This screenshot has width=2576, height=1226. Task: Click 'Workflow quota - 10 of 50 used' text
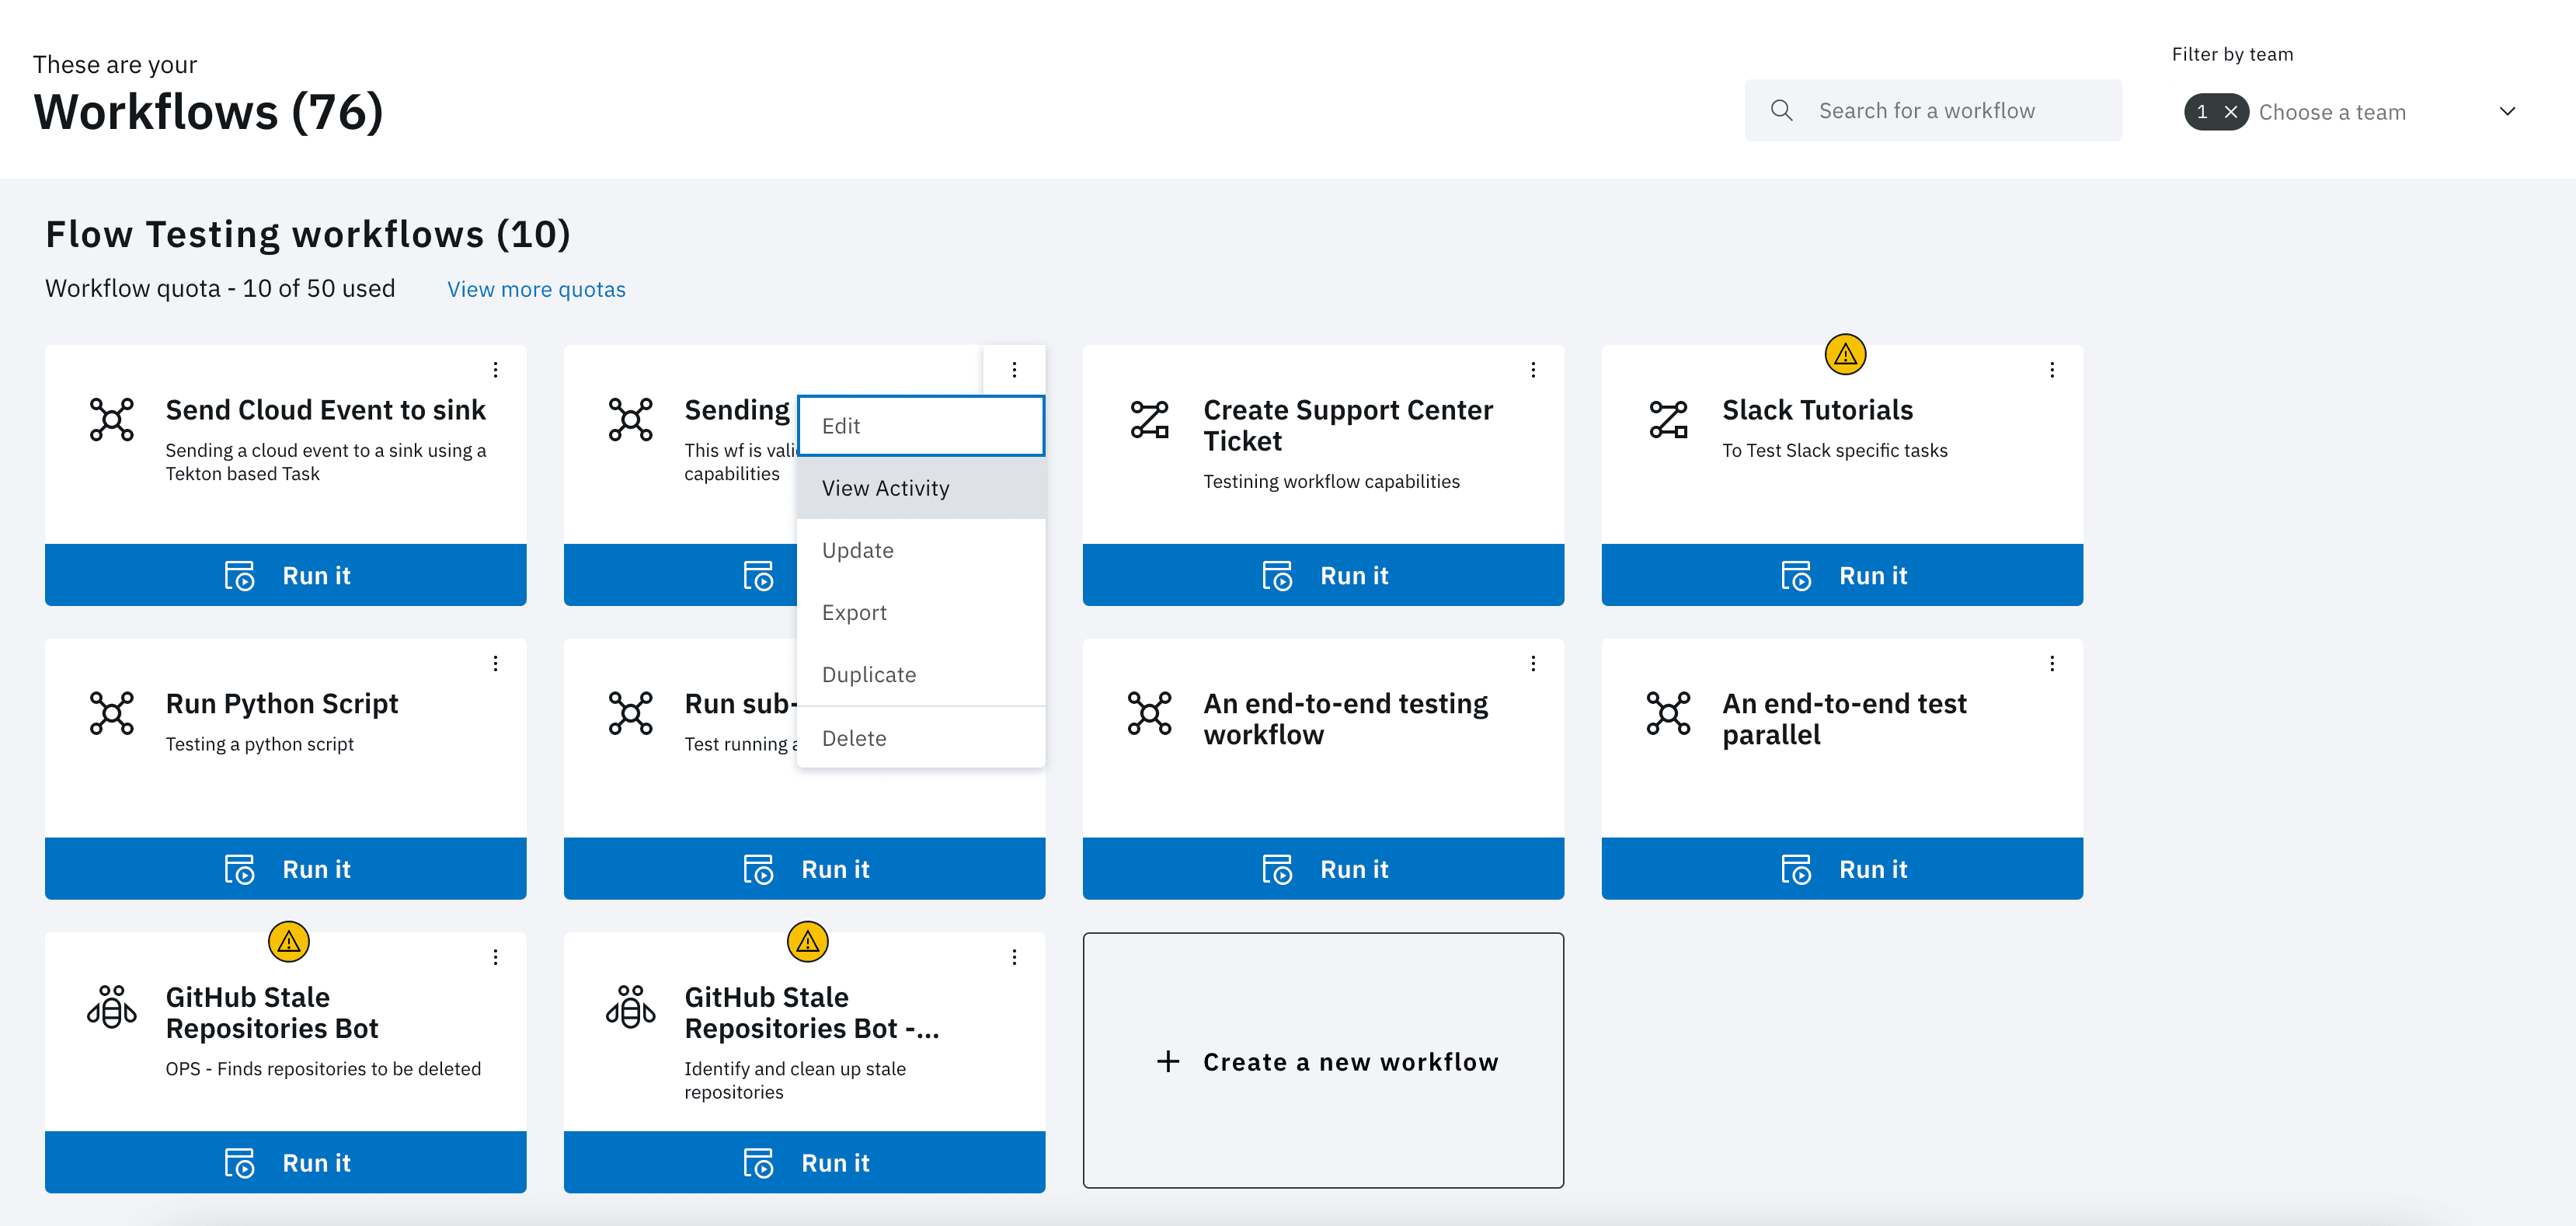[x=220, y=289]
